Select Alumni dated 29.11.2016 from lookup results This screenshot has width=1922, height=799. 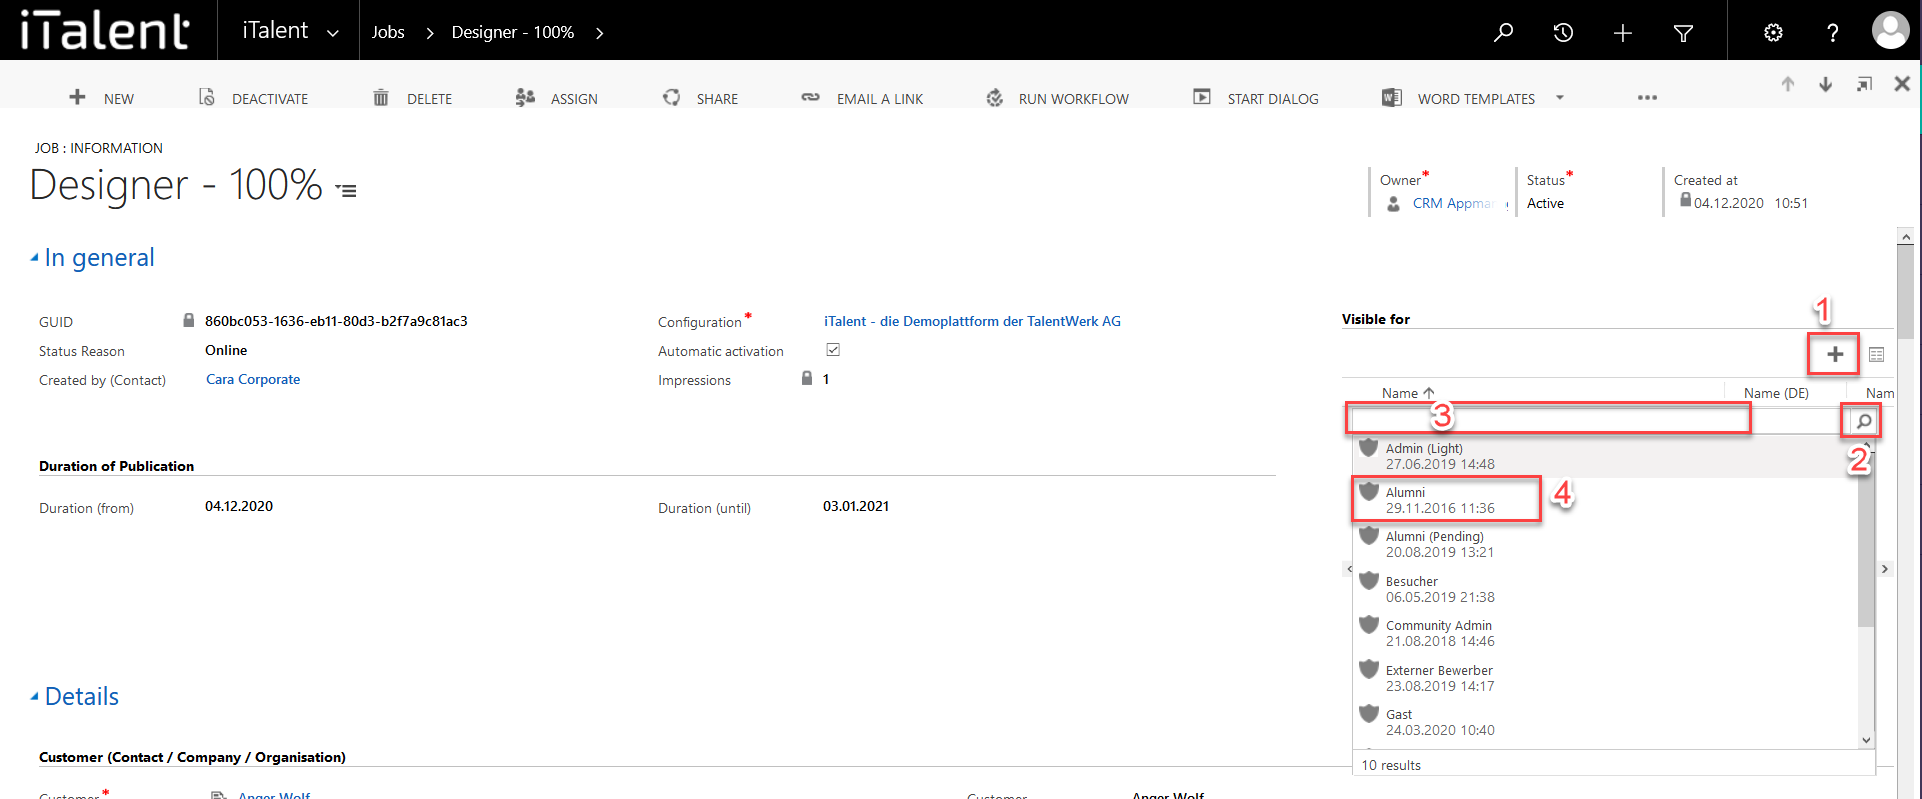point(1605,500)
